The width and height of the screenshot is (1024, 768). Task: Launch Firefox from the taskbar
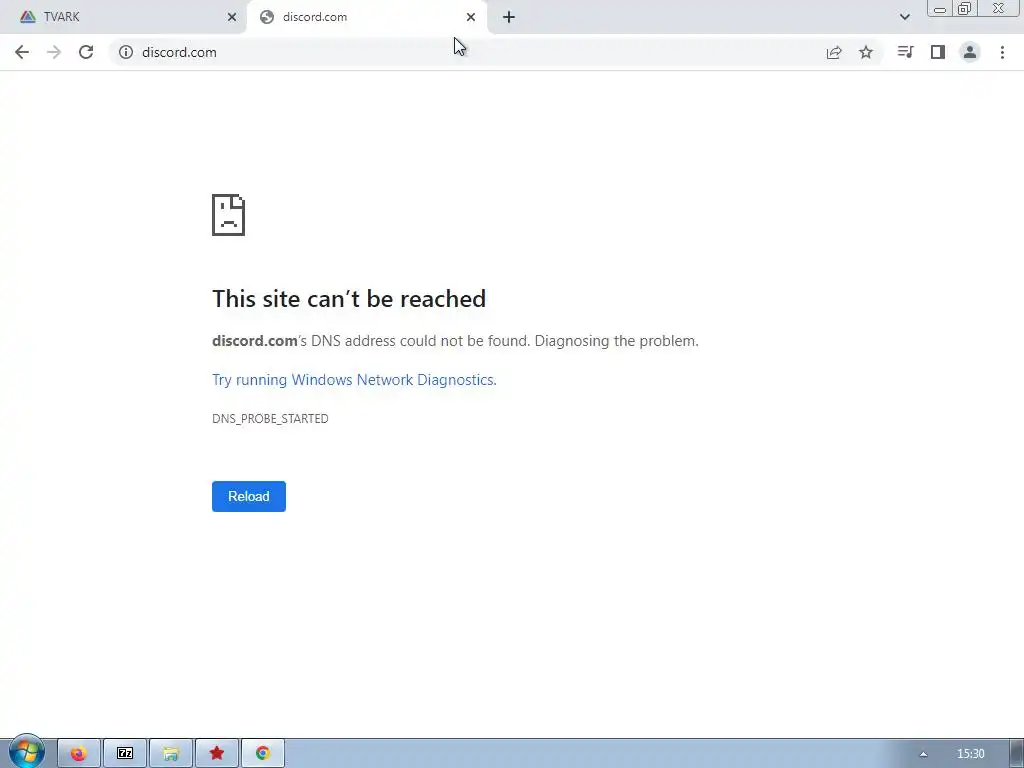pos(79,754)
